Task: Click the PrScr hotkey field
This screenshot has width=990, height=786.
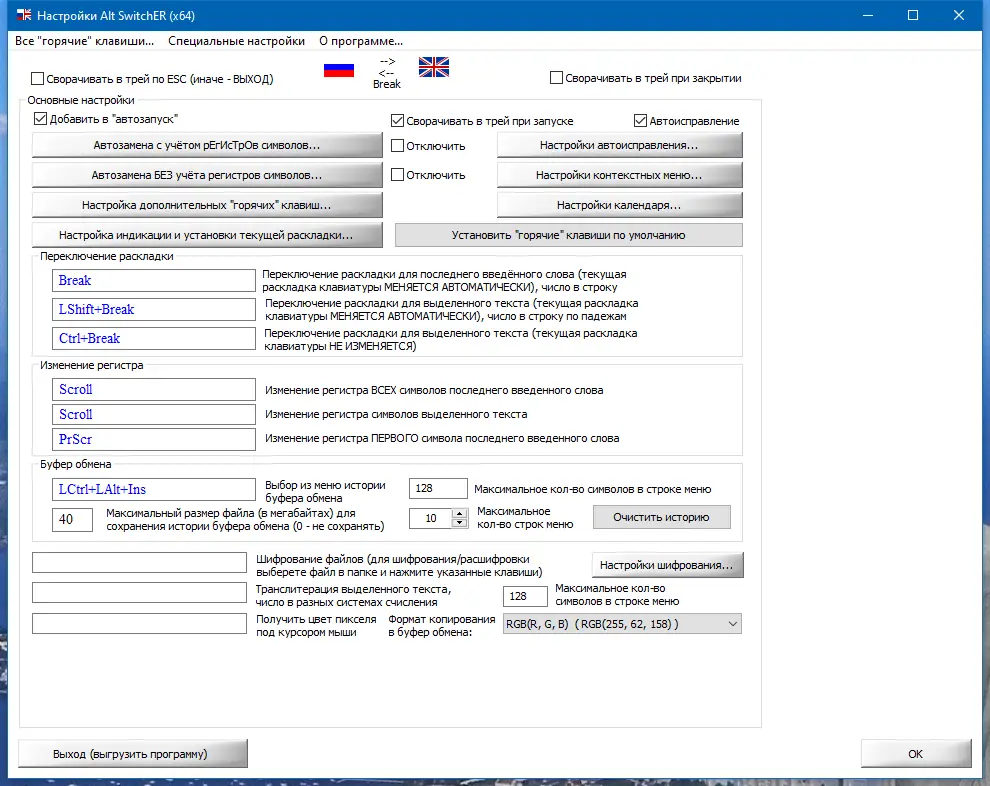Action: [153, 439]
